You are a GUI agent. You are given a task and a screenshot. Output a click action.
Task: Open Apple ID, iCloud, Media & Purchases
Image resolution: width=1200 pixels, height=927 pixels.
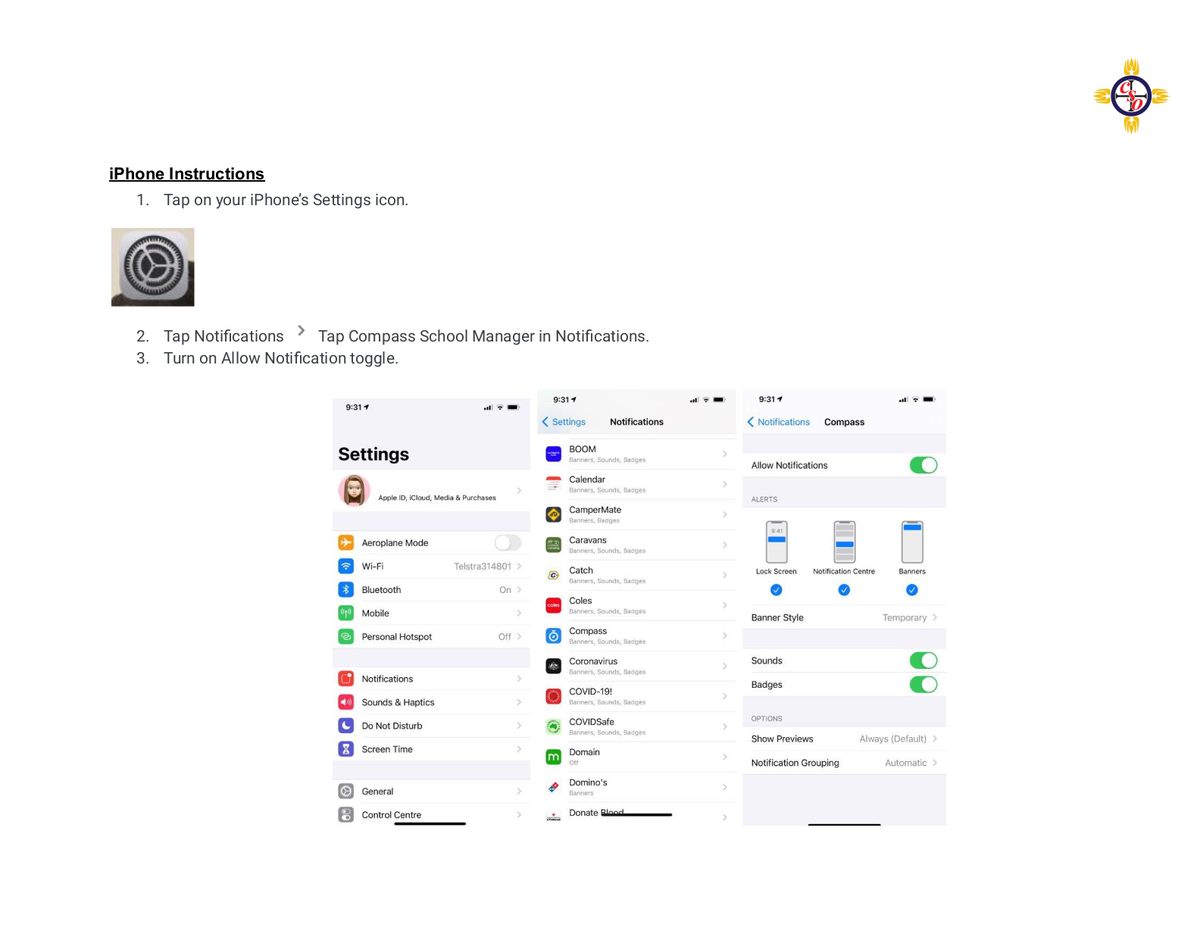[x=431, y=490]
